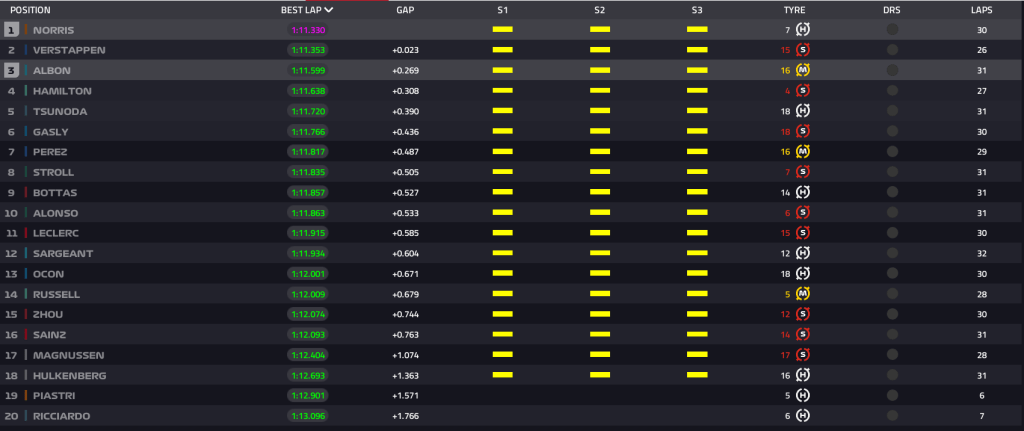Click Hamilton's best lap 1:11.638
The height and width of the screenshot is (431, 1024).
pos(308,91)
